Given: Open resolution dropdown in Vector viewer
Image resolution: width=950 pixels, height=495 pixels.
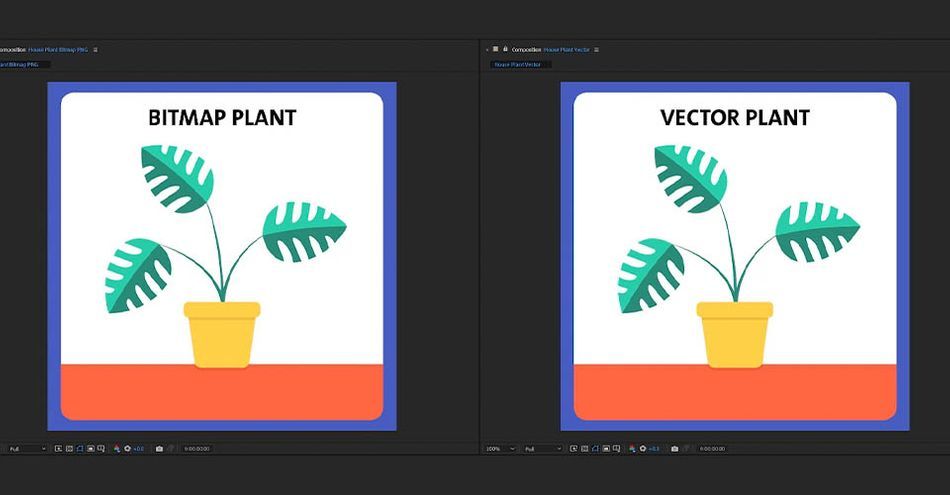Looking at the screenshot, I should [543, 449].
